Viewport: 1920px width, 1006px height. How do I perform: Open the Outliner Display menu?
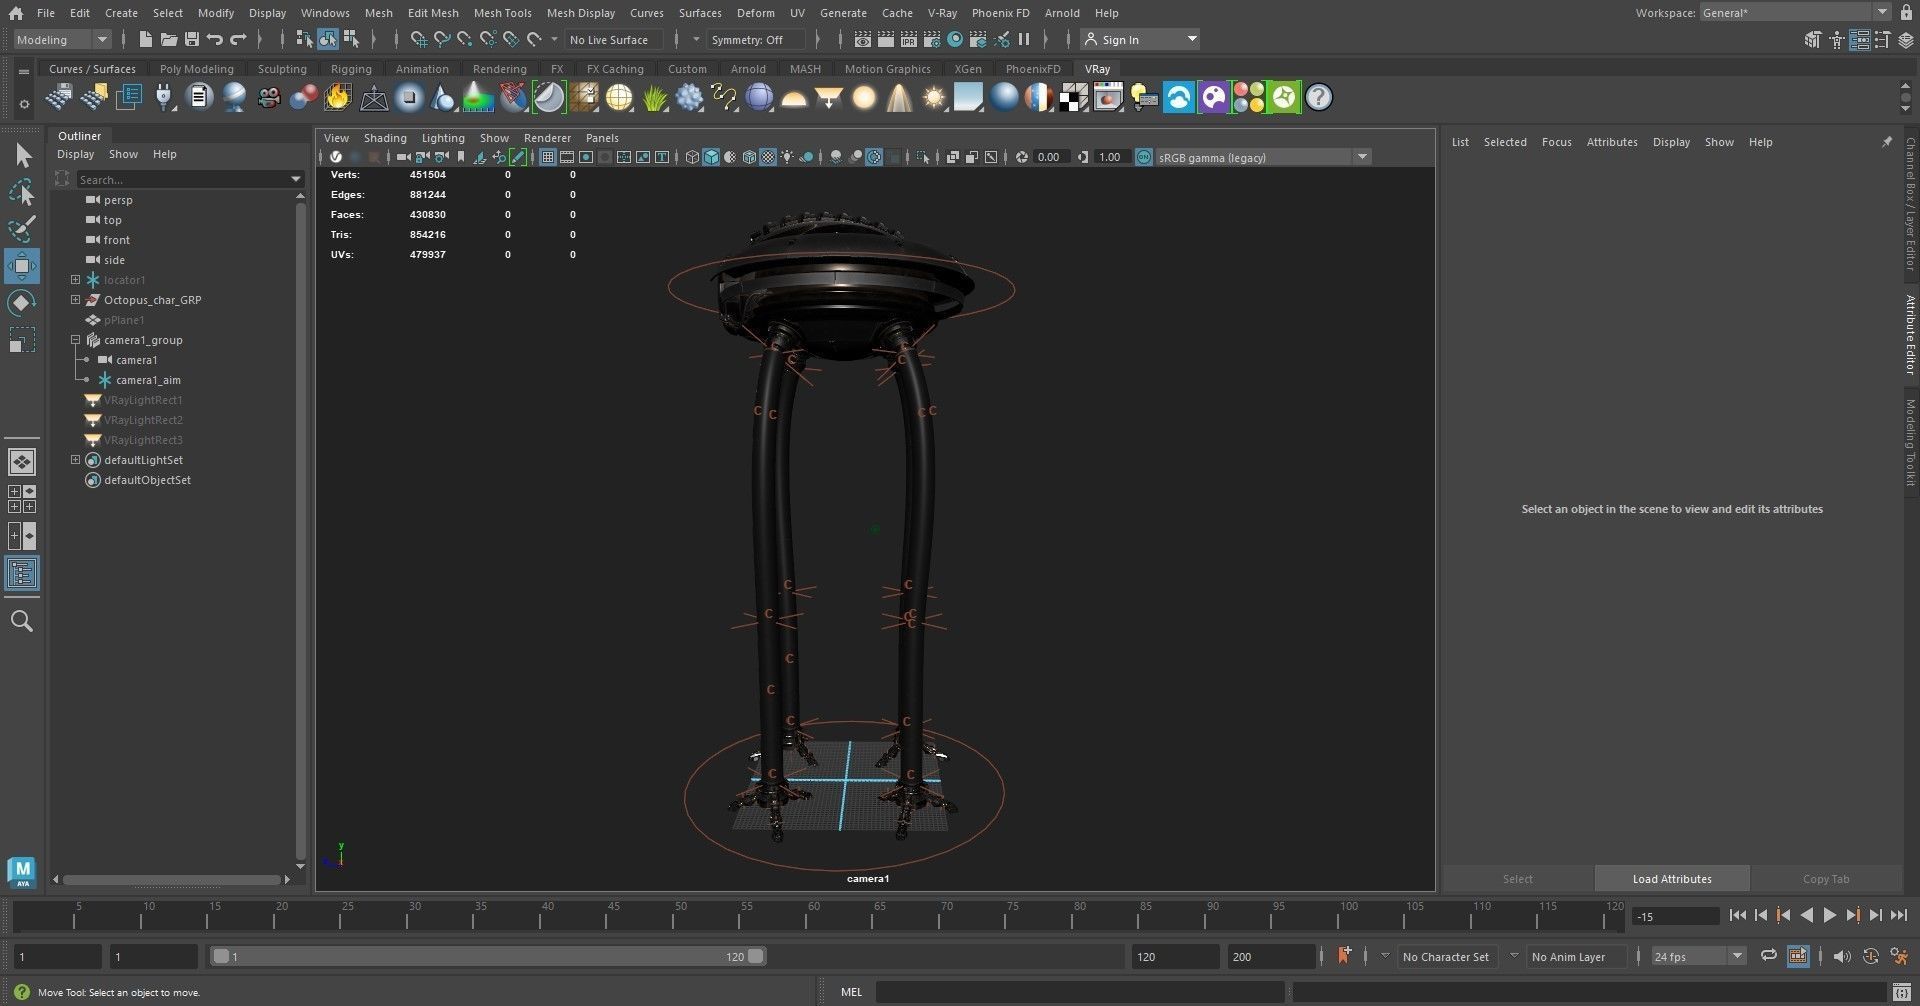(75, 154)
